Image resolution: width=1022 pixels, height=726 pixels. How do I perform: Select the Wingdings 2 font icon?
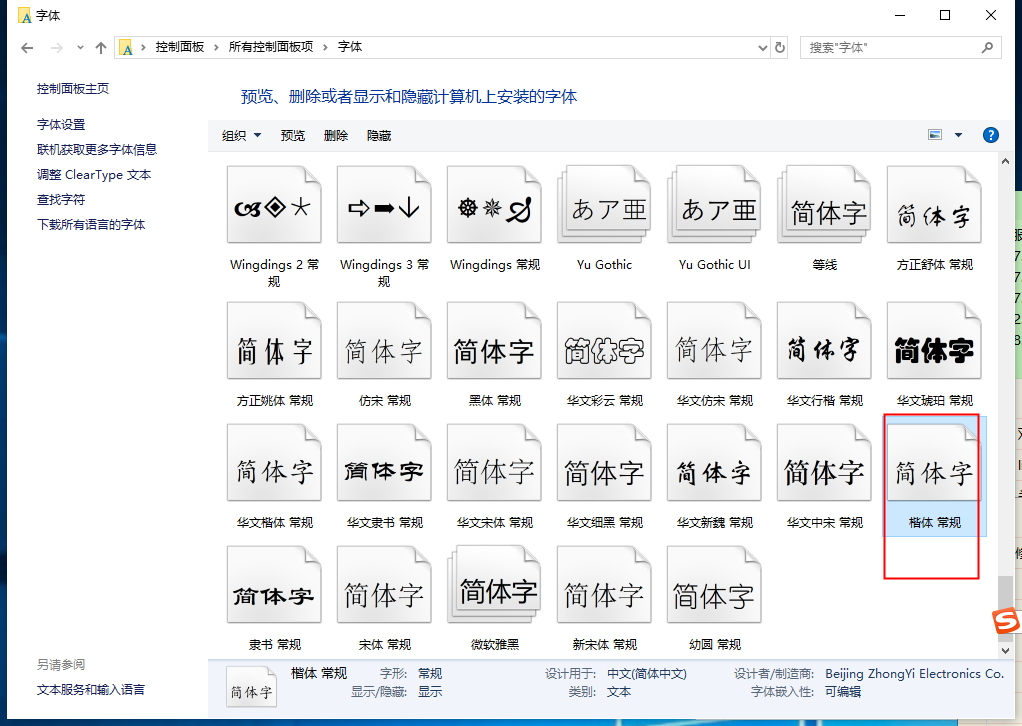(x=274, y=205)
